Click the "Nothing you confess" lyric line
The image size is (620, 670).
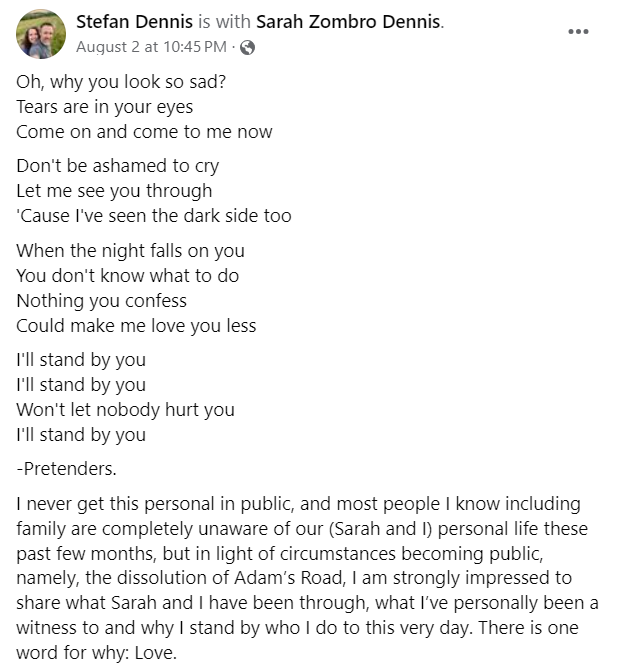point(101,301)
